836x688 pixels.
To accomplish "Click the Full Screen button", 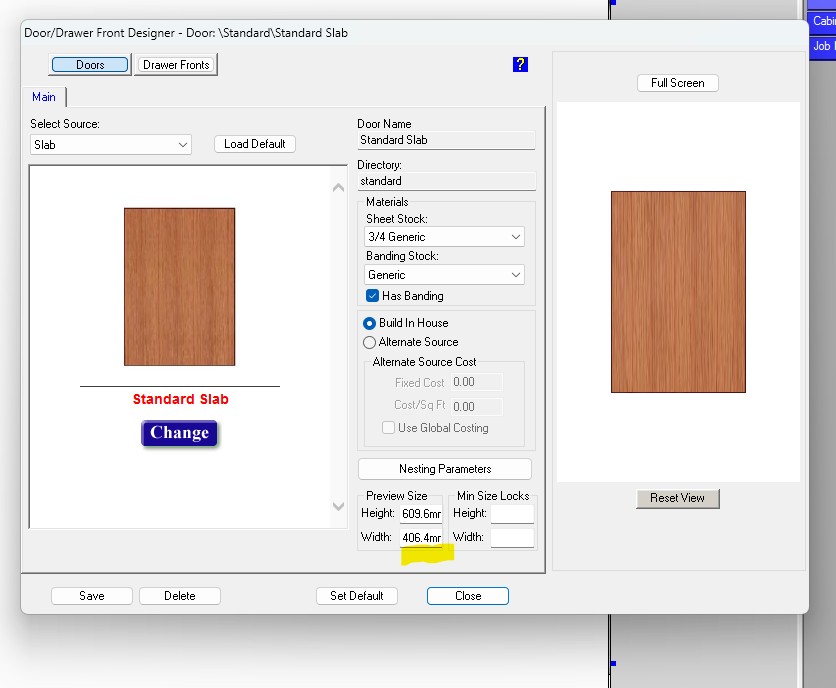I will (x=677, y=83).
